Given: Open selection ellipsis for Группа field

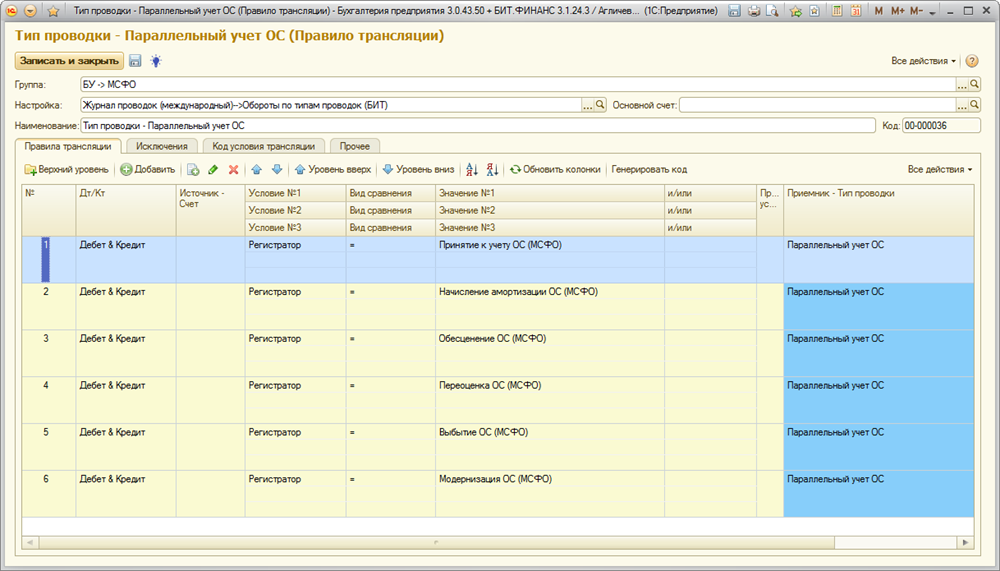Looking at the screenshot, I should tap(962, 85).
